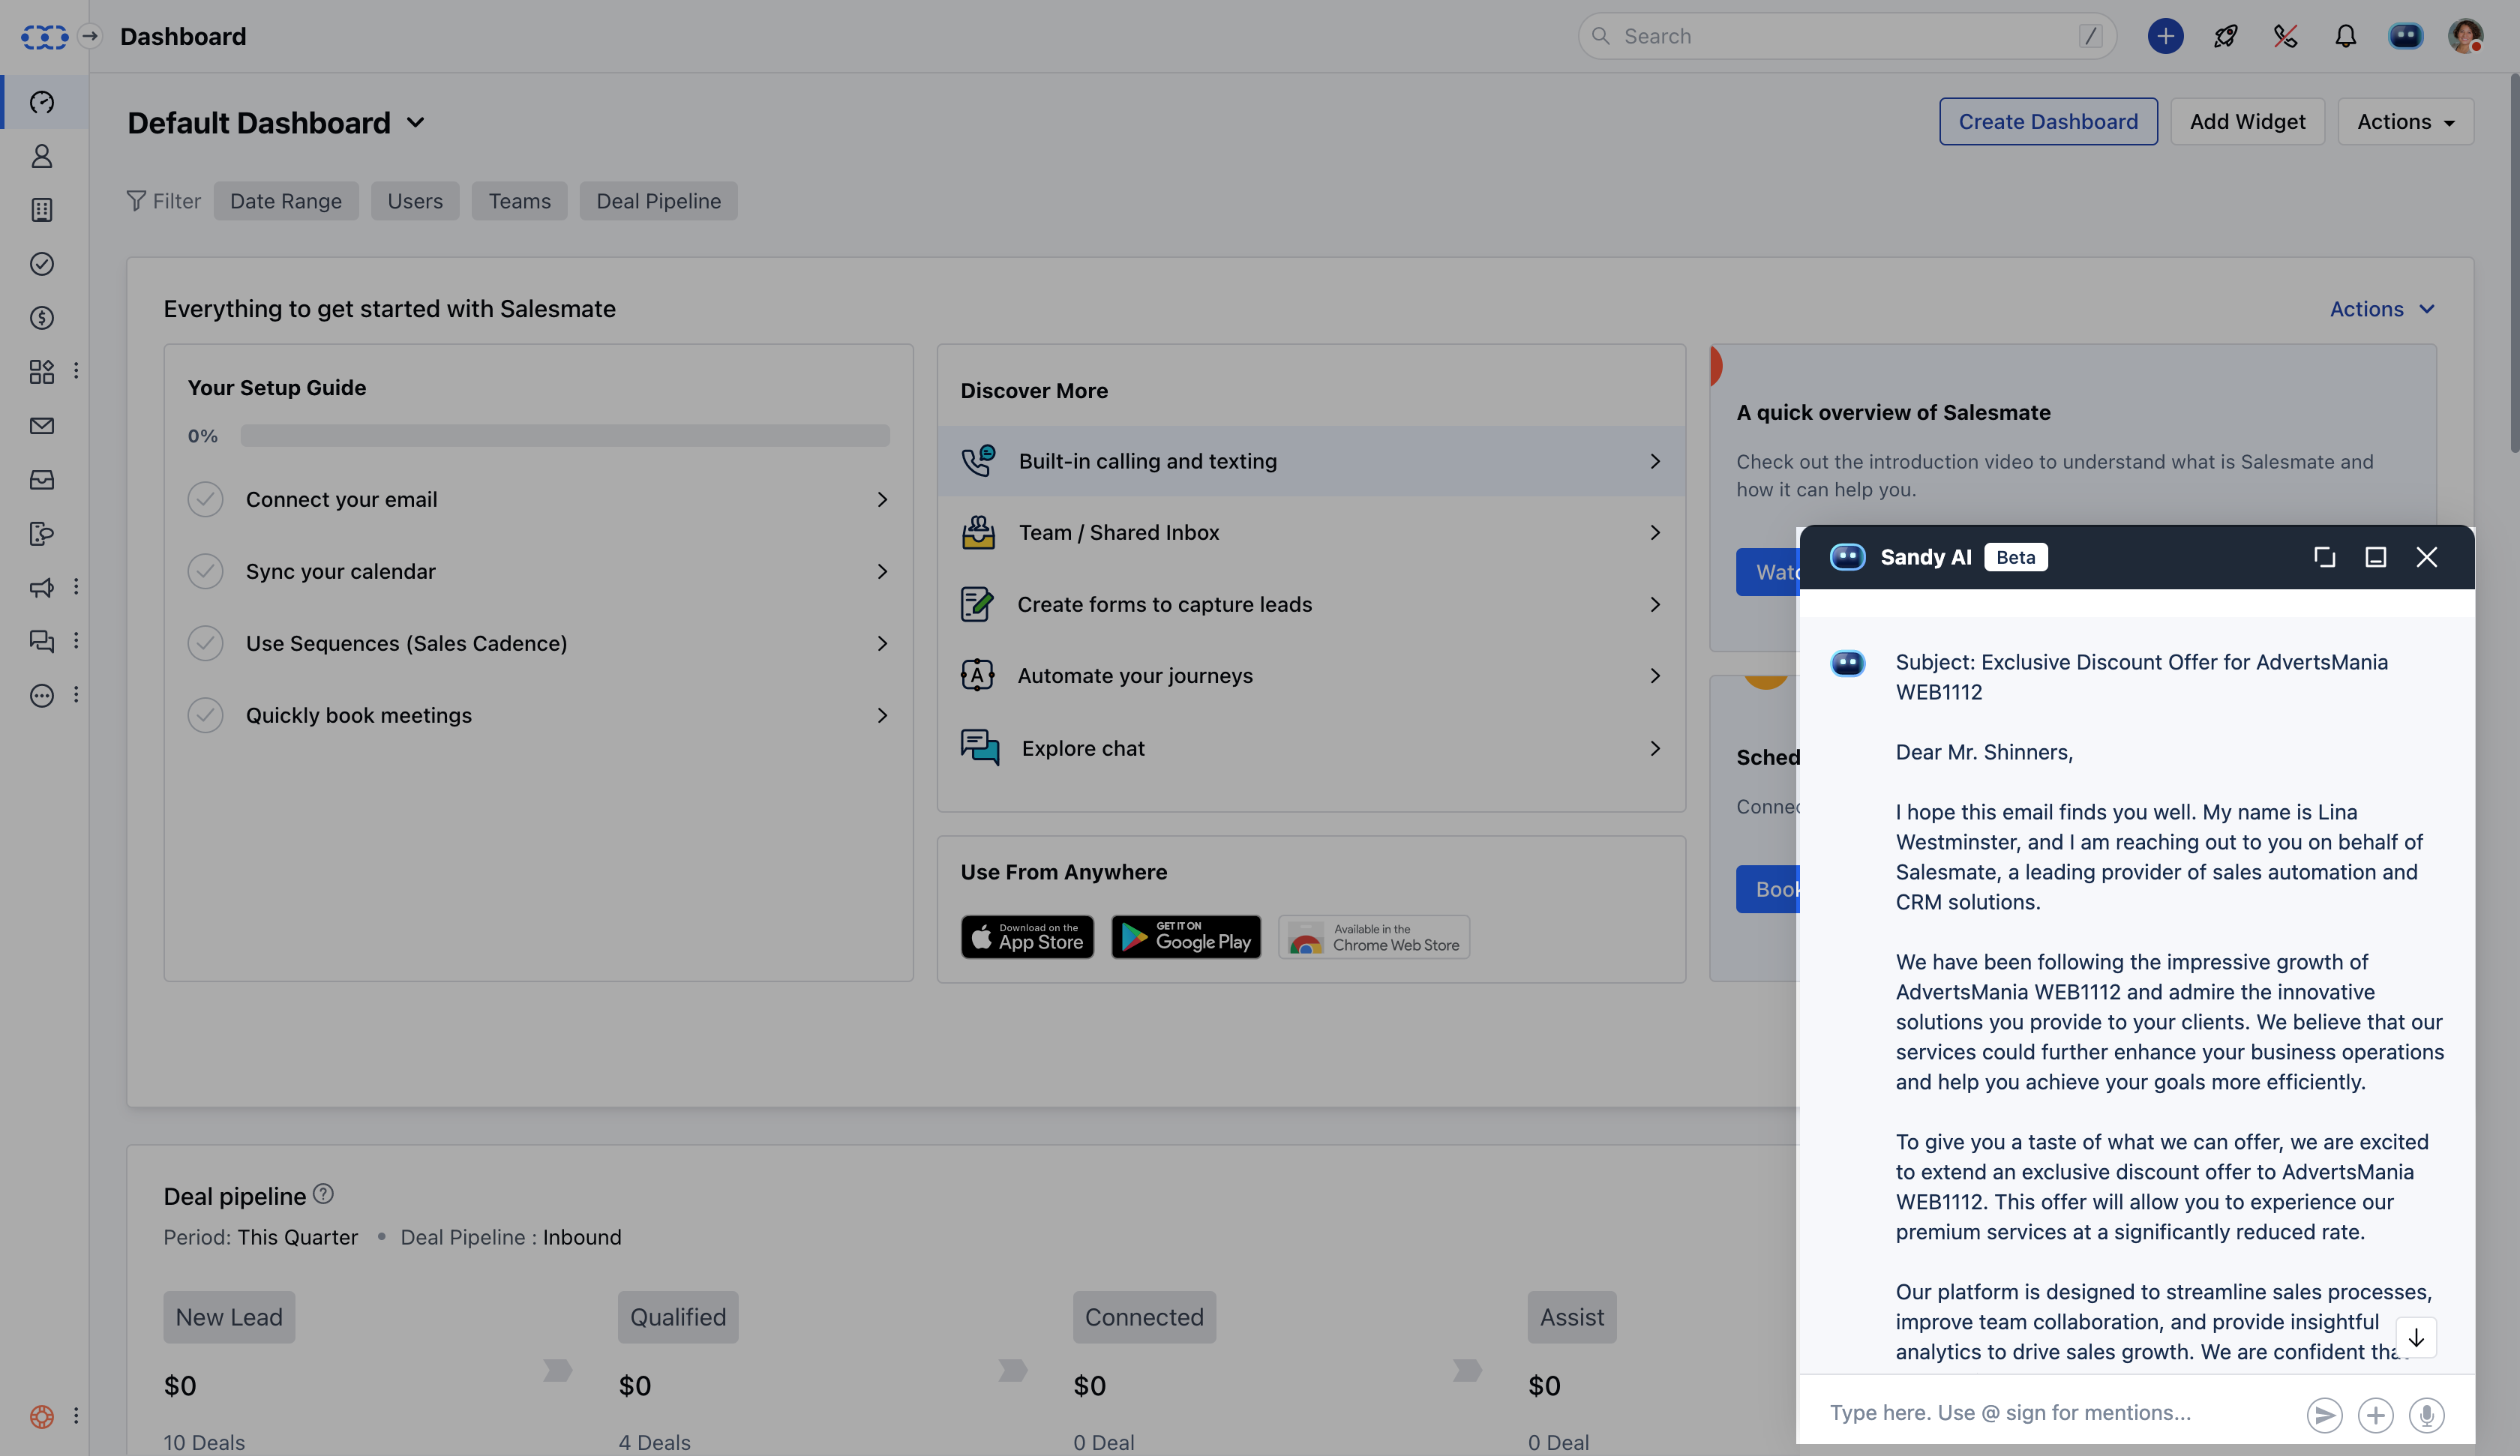Open the Email envelope icon in sidebar
Viewport: 2520px width, 1456px height.
(x=42, y=426)
